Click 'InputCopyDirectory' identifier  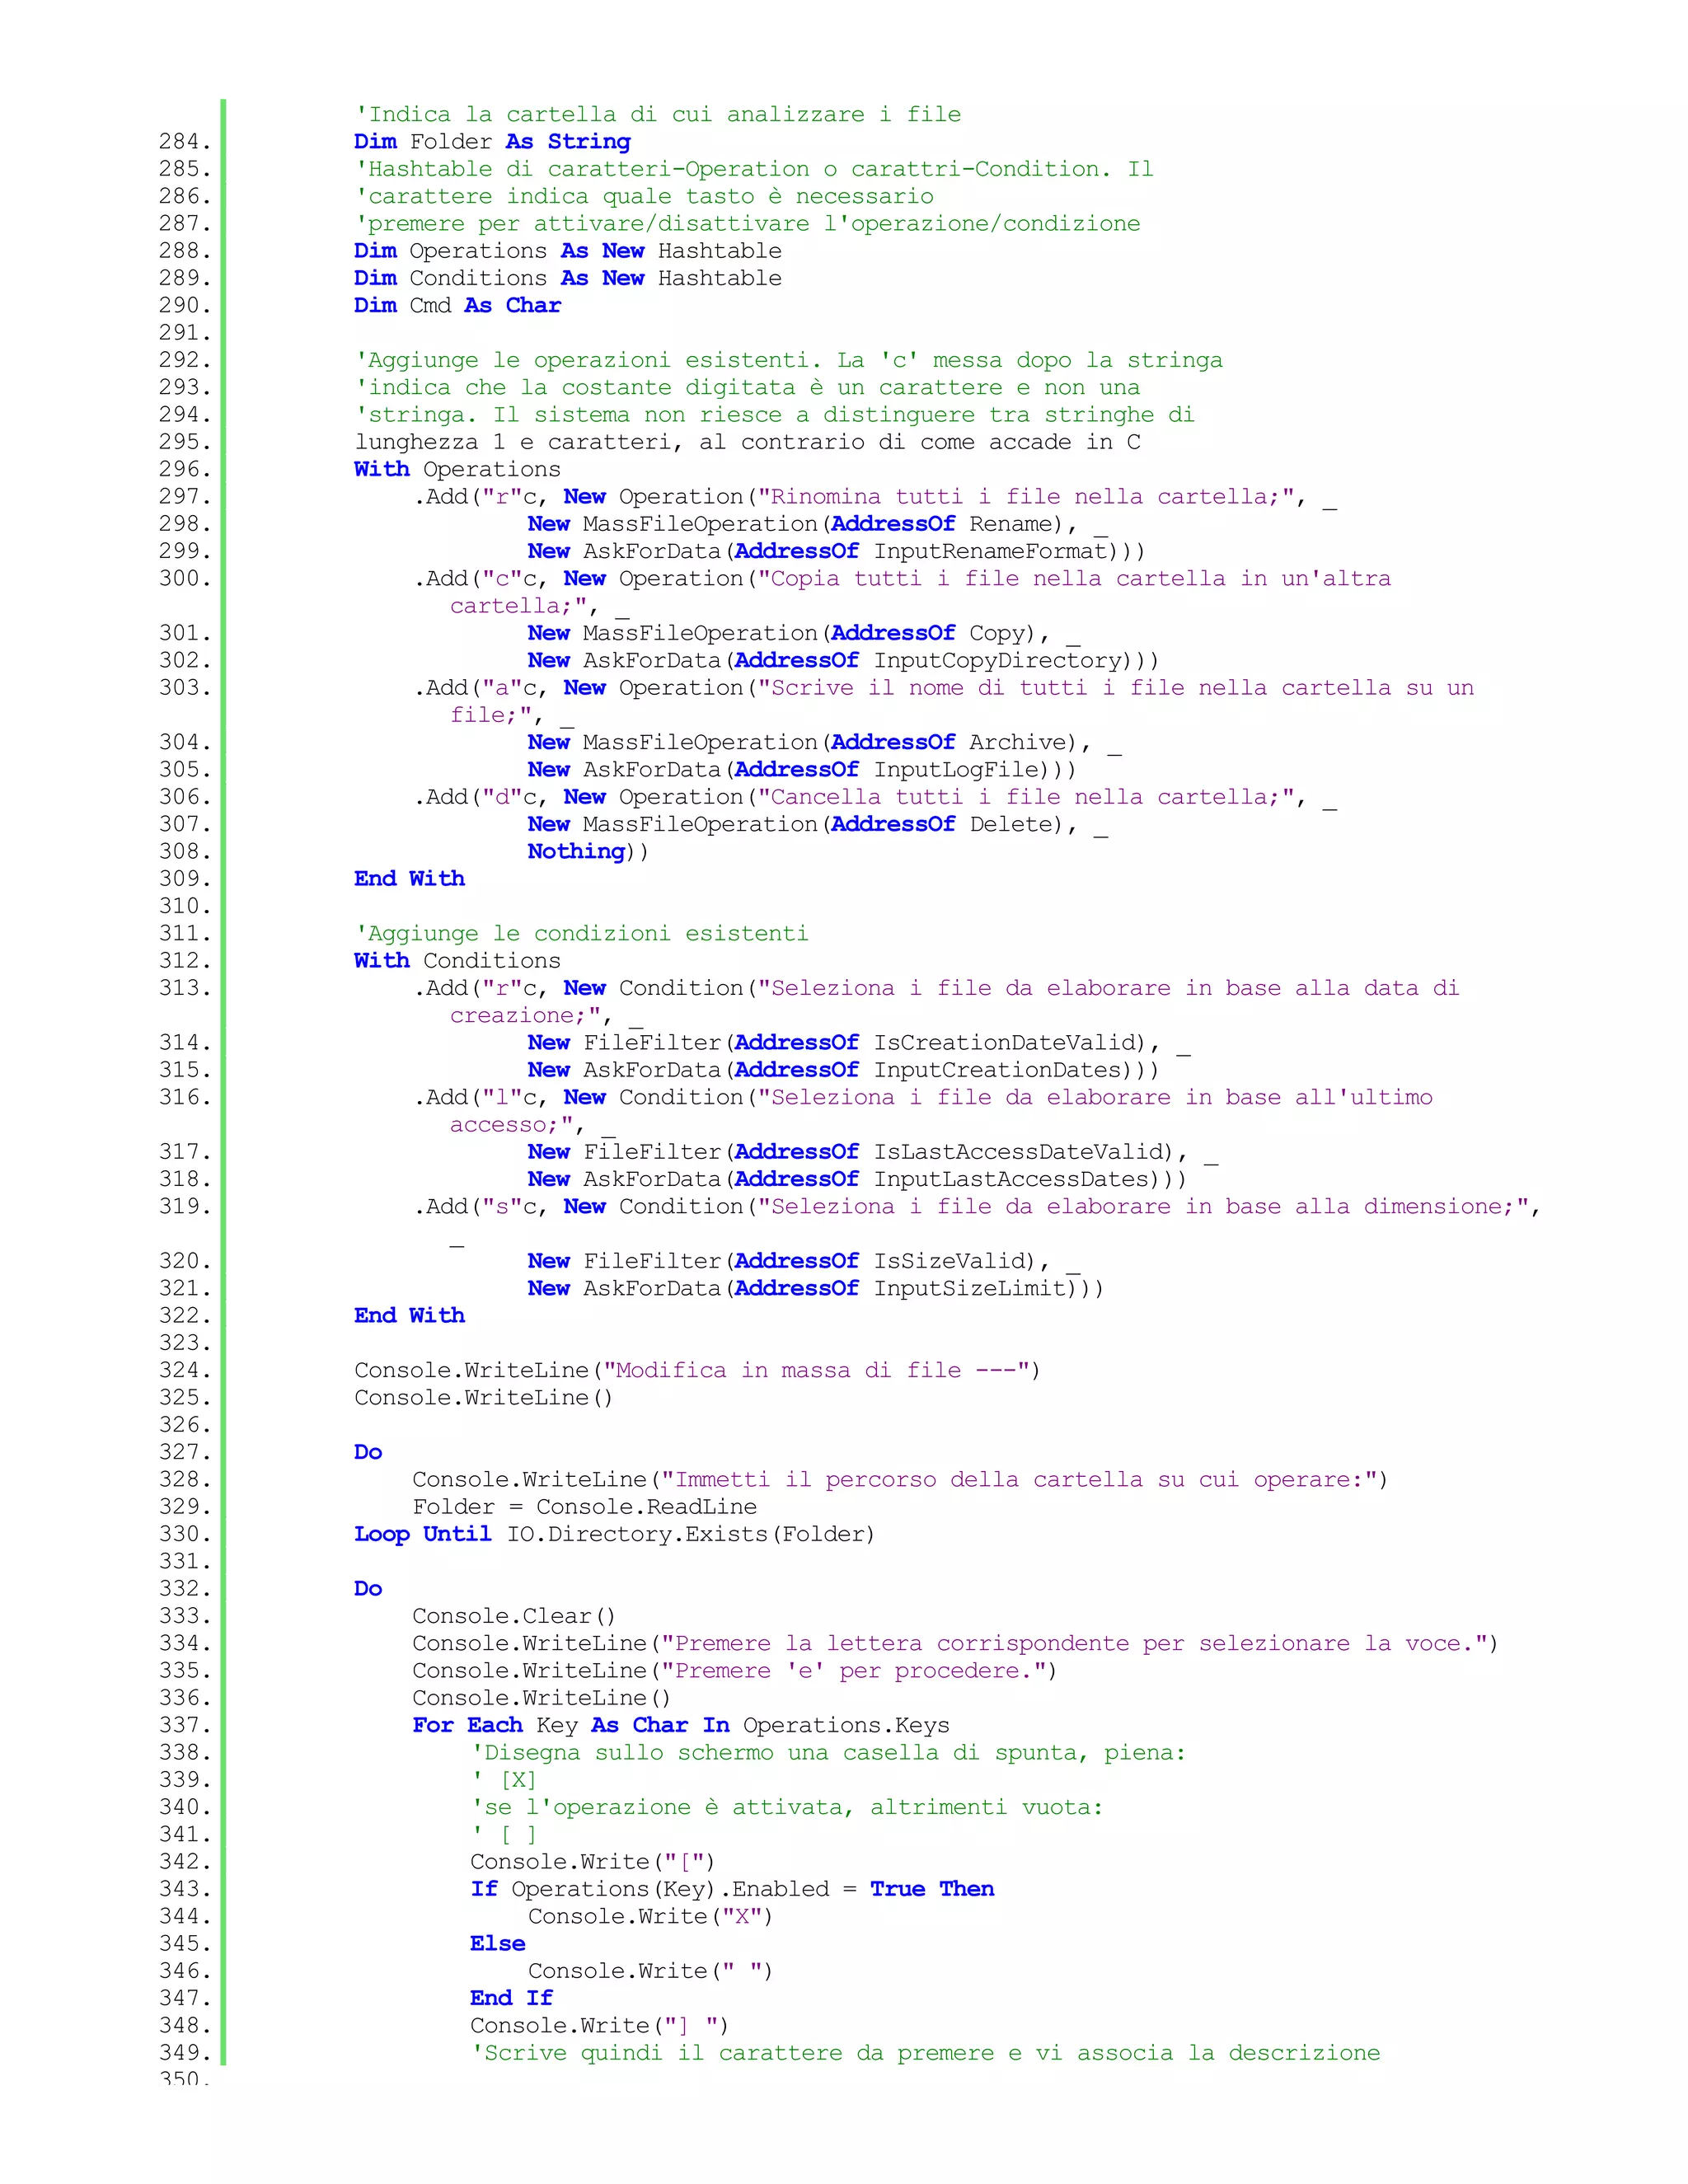[998, 660]
